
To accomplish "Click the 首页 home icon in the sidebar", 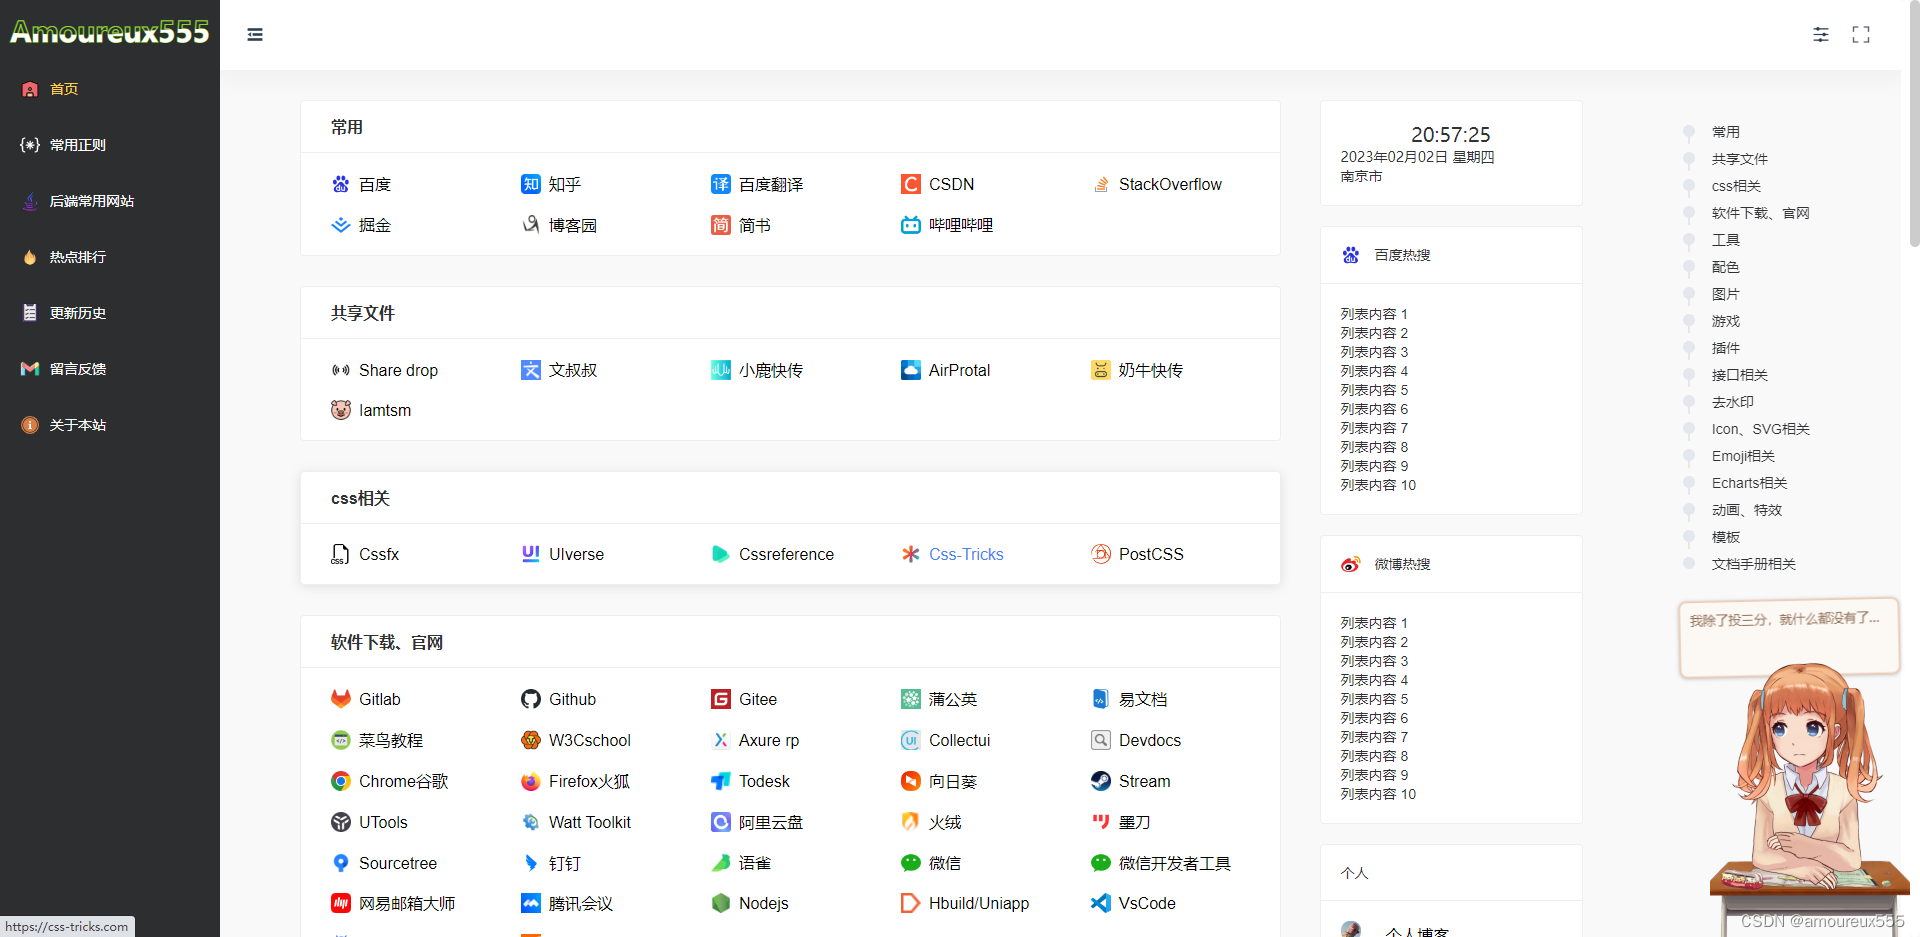I will coord(30,89).
